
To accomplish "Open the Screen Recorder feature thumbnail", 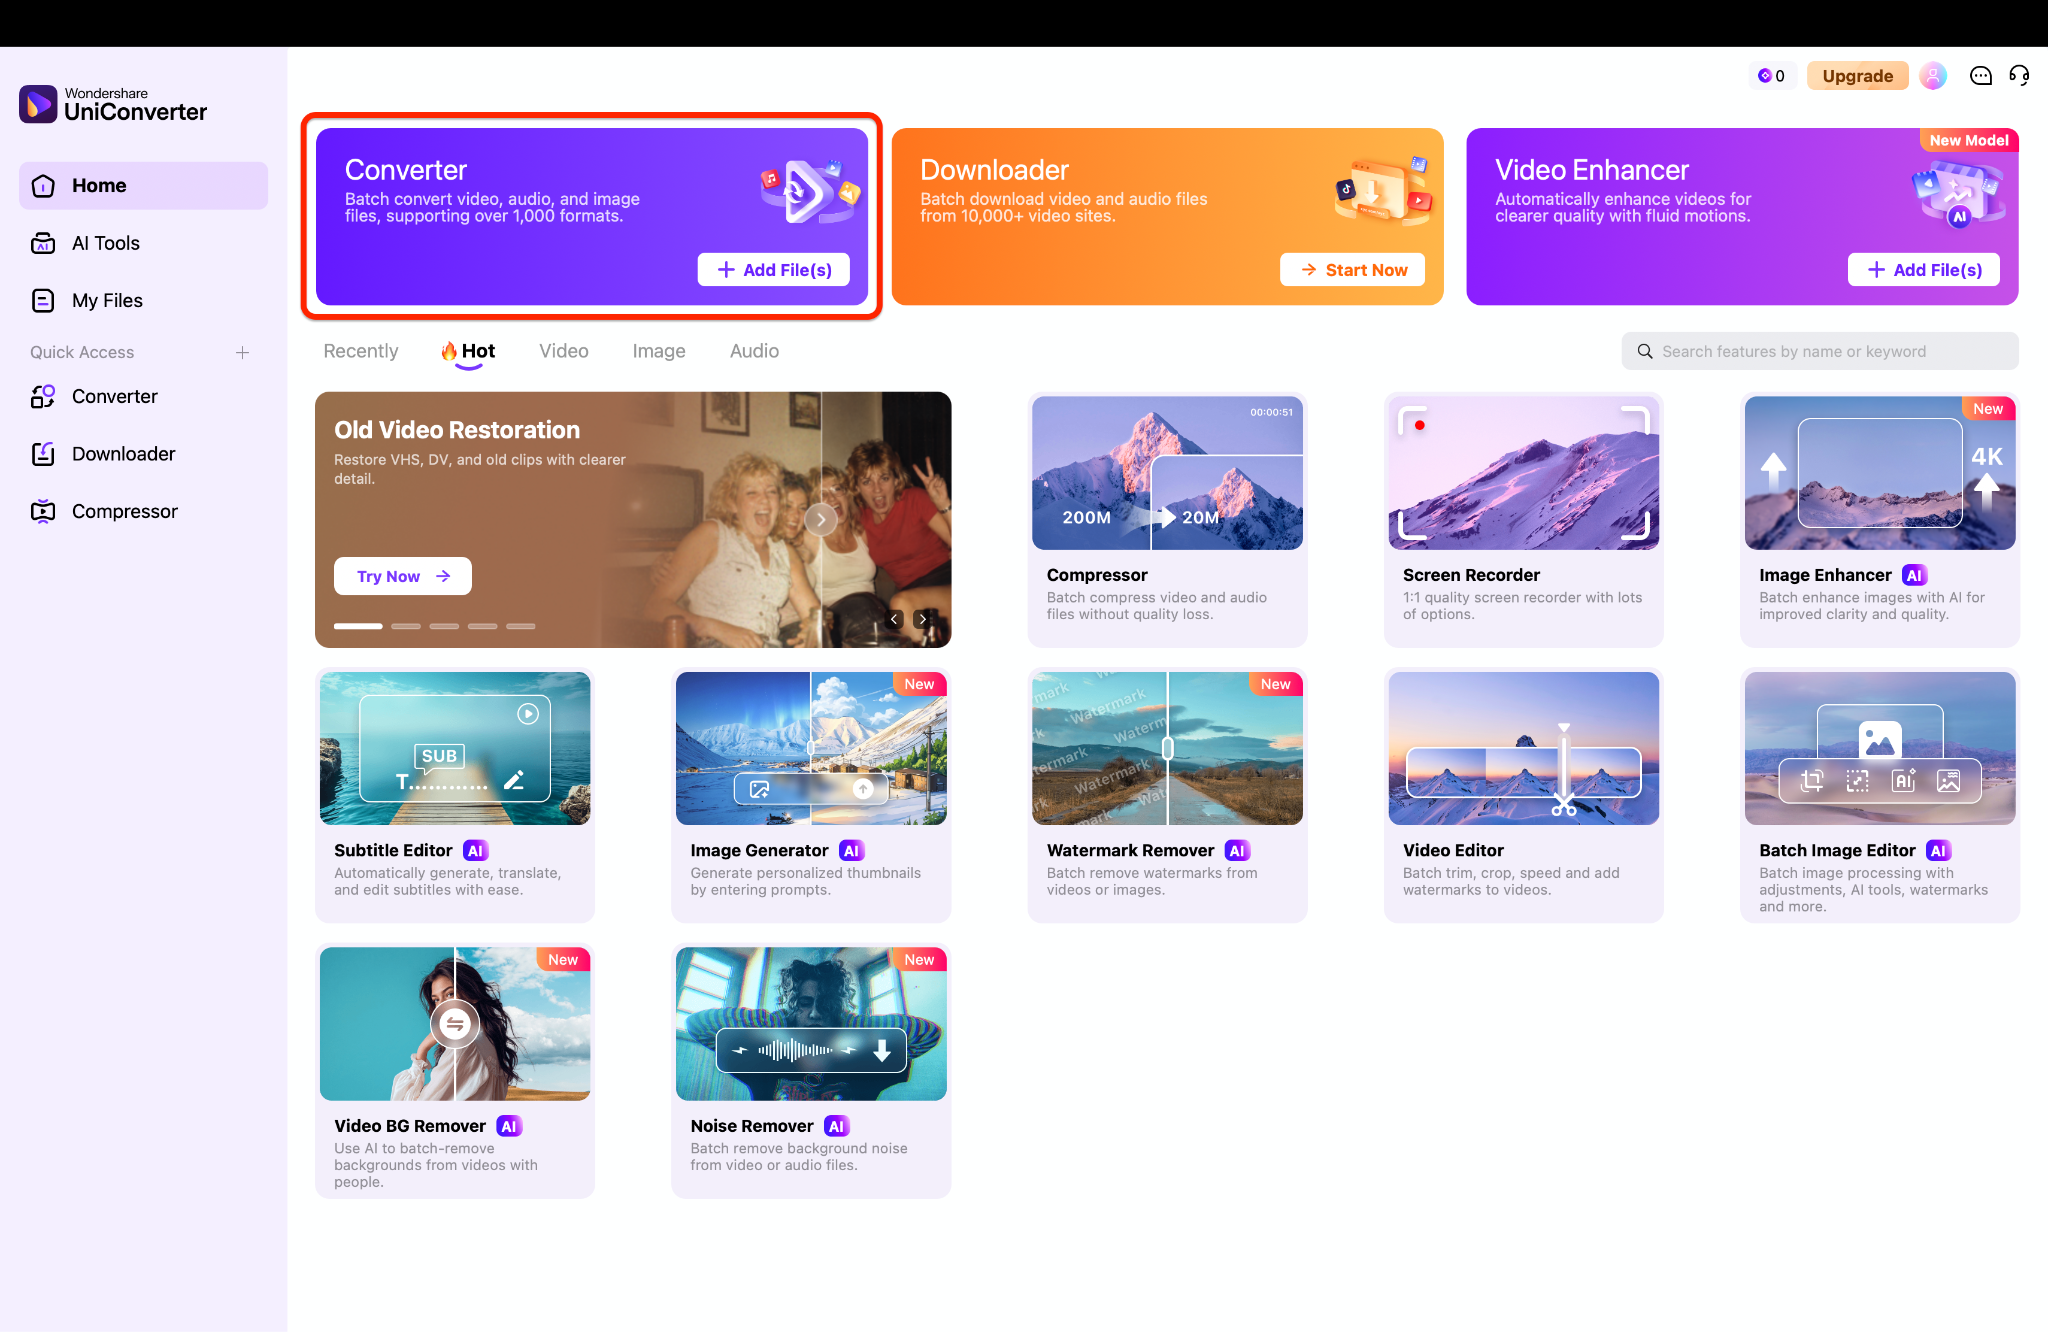I will [1524, 473].
